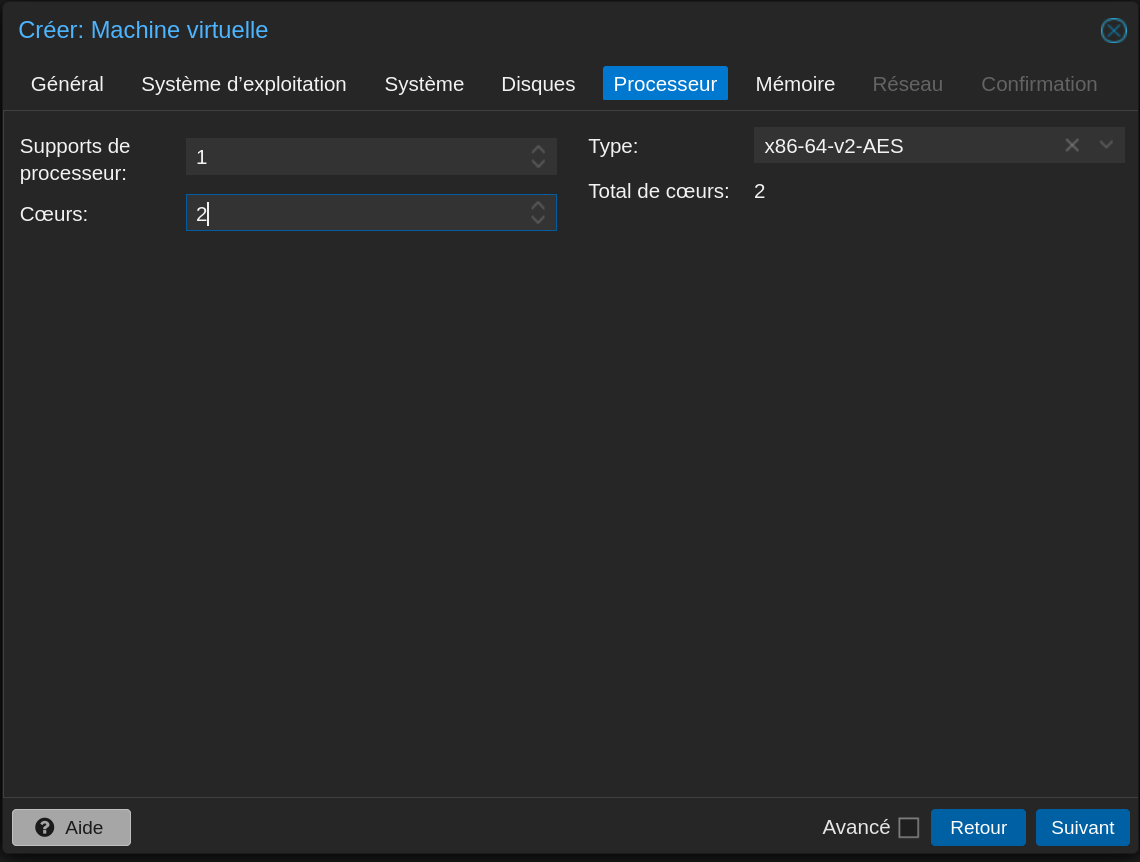
Task: Click the Aide help button
Action: tap(71, 827)
